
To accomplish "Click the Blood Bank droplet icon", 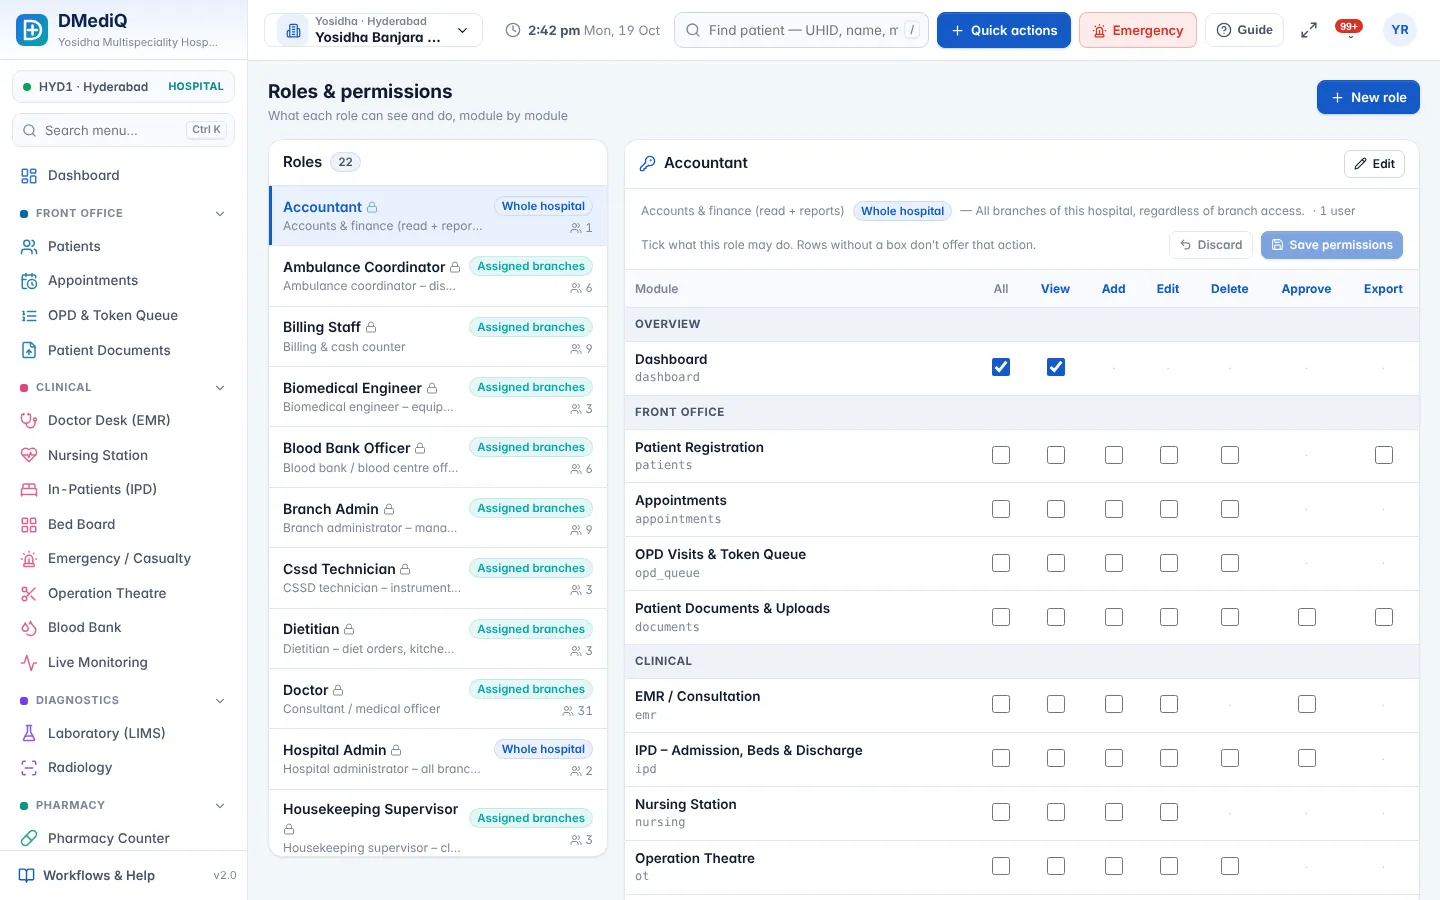I will coord(29,628).
